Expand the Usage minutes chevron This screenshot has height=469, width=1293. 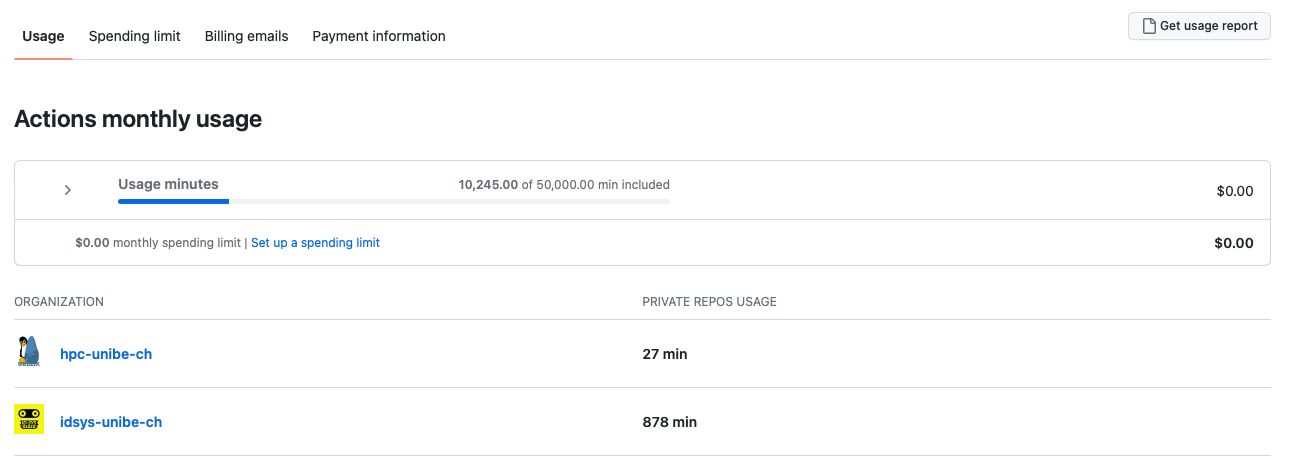pyautogui.click(x=67, y=190)
